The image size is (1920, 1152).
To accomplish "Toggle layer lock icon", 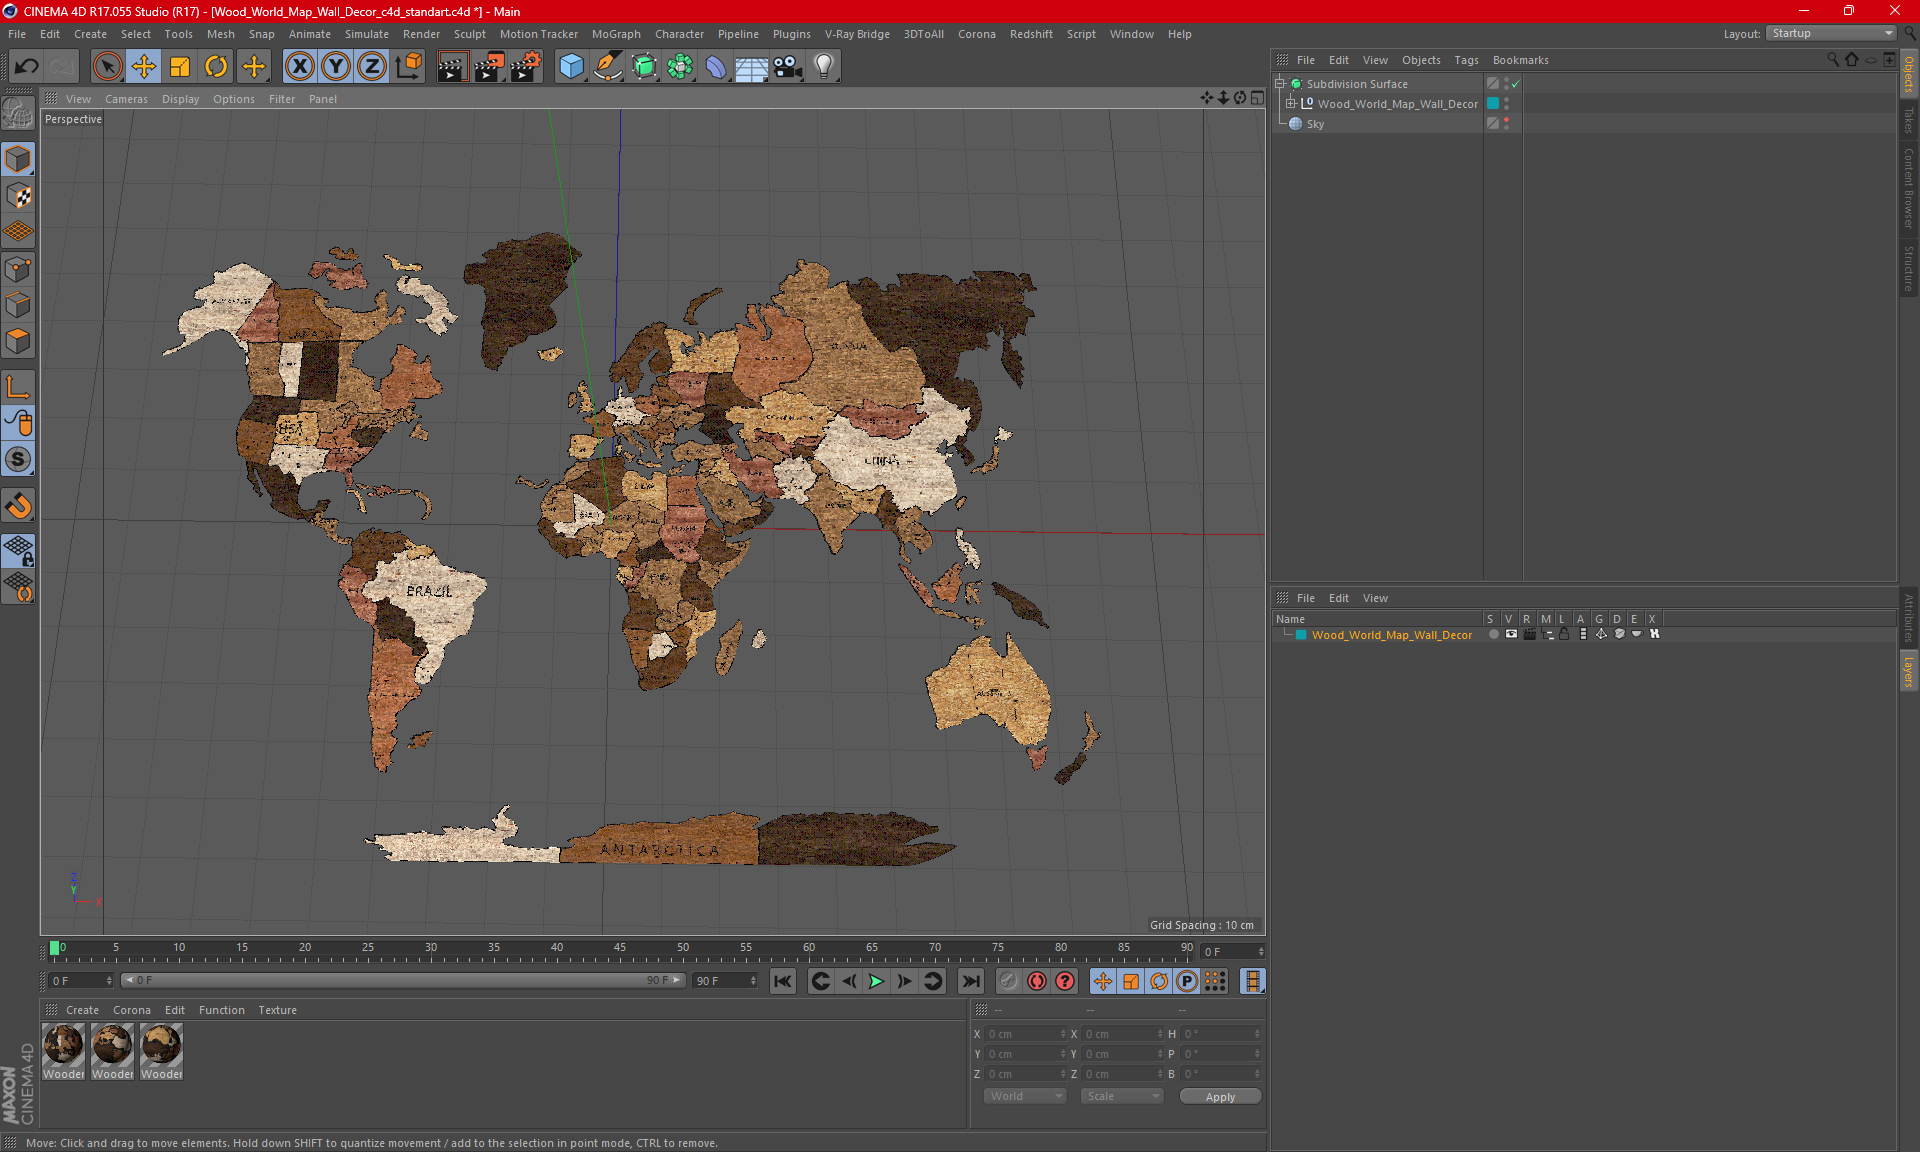I will click(1564, 635).
